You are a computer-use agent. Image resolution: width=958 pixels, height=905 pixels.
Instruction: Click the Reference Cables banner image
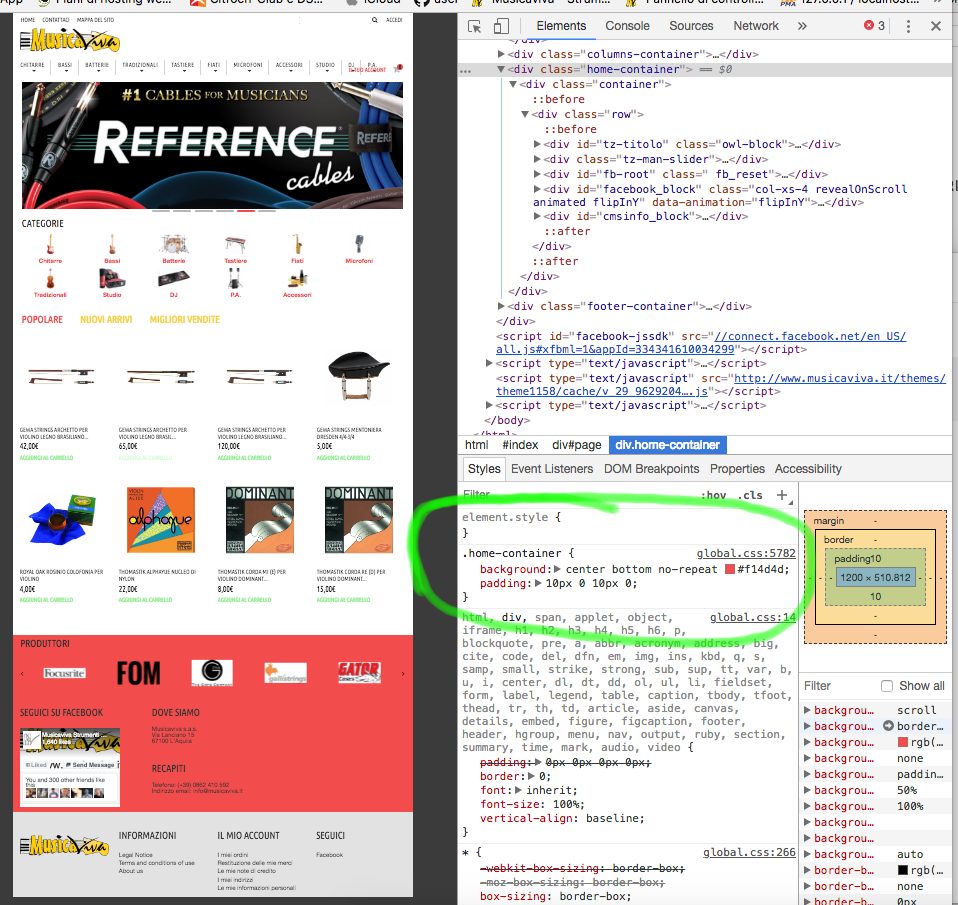212,145
